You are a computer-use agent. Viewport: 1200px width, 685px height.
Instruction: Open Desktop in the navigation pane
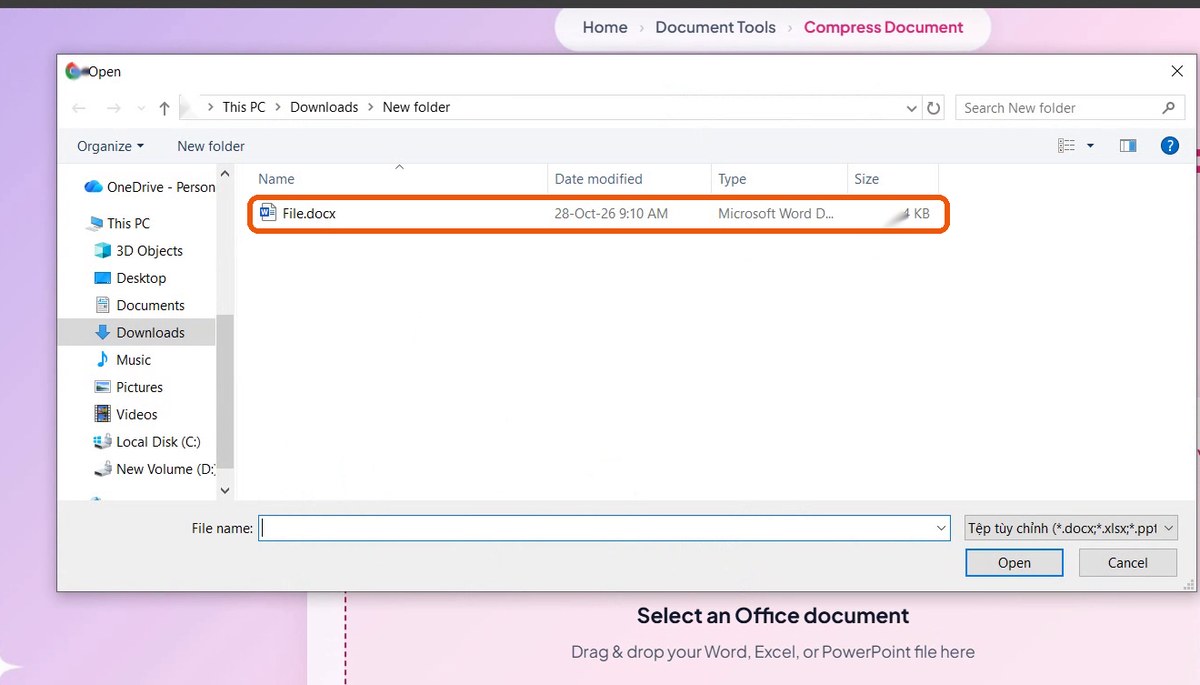tap(130, 278)
